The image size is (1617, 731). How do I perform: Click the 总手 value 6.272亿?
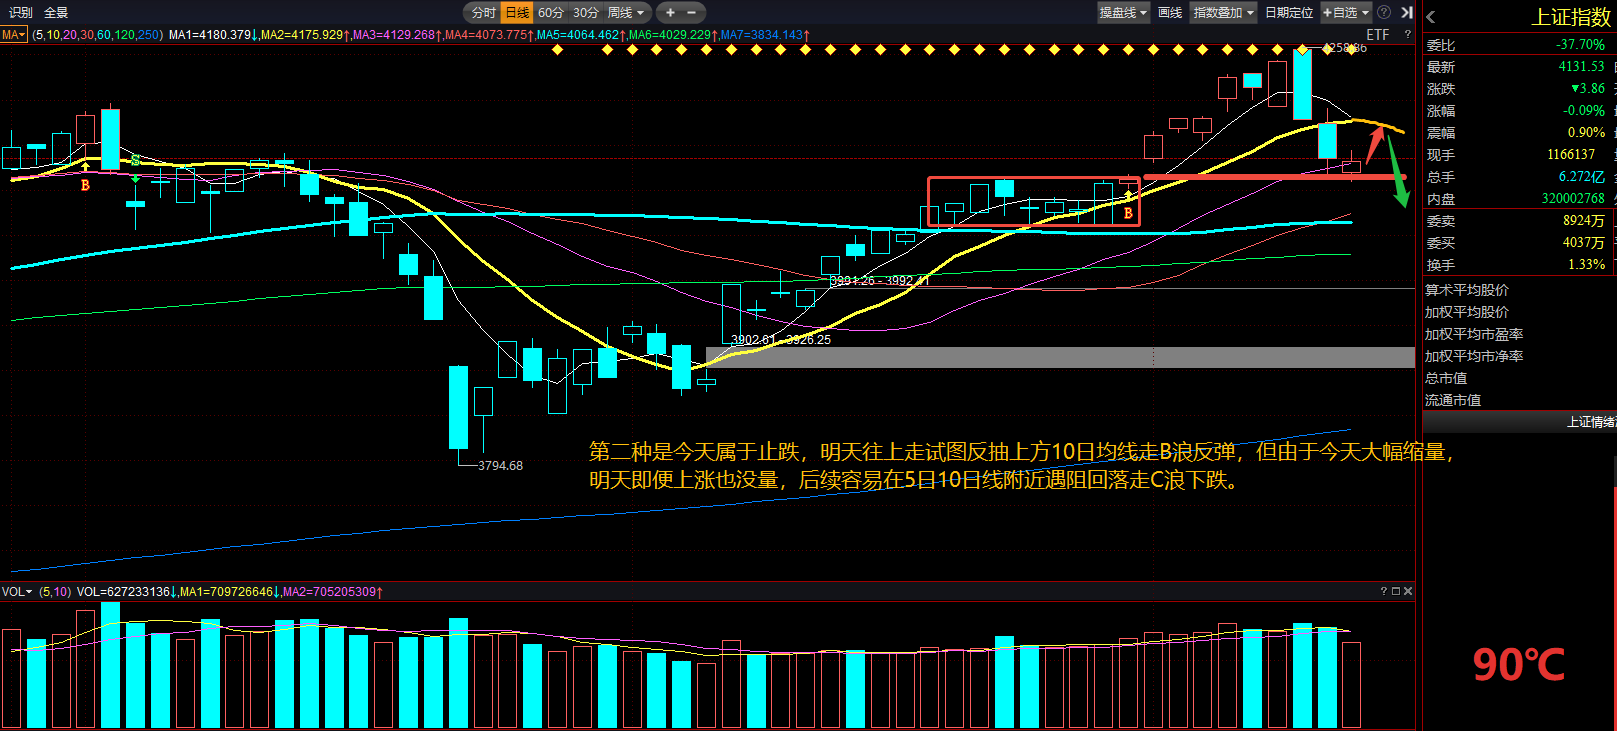click(1581, 177)
